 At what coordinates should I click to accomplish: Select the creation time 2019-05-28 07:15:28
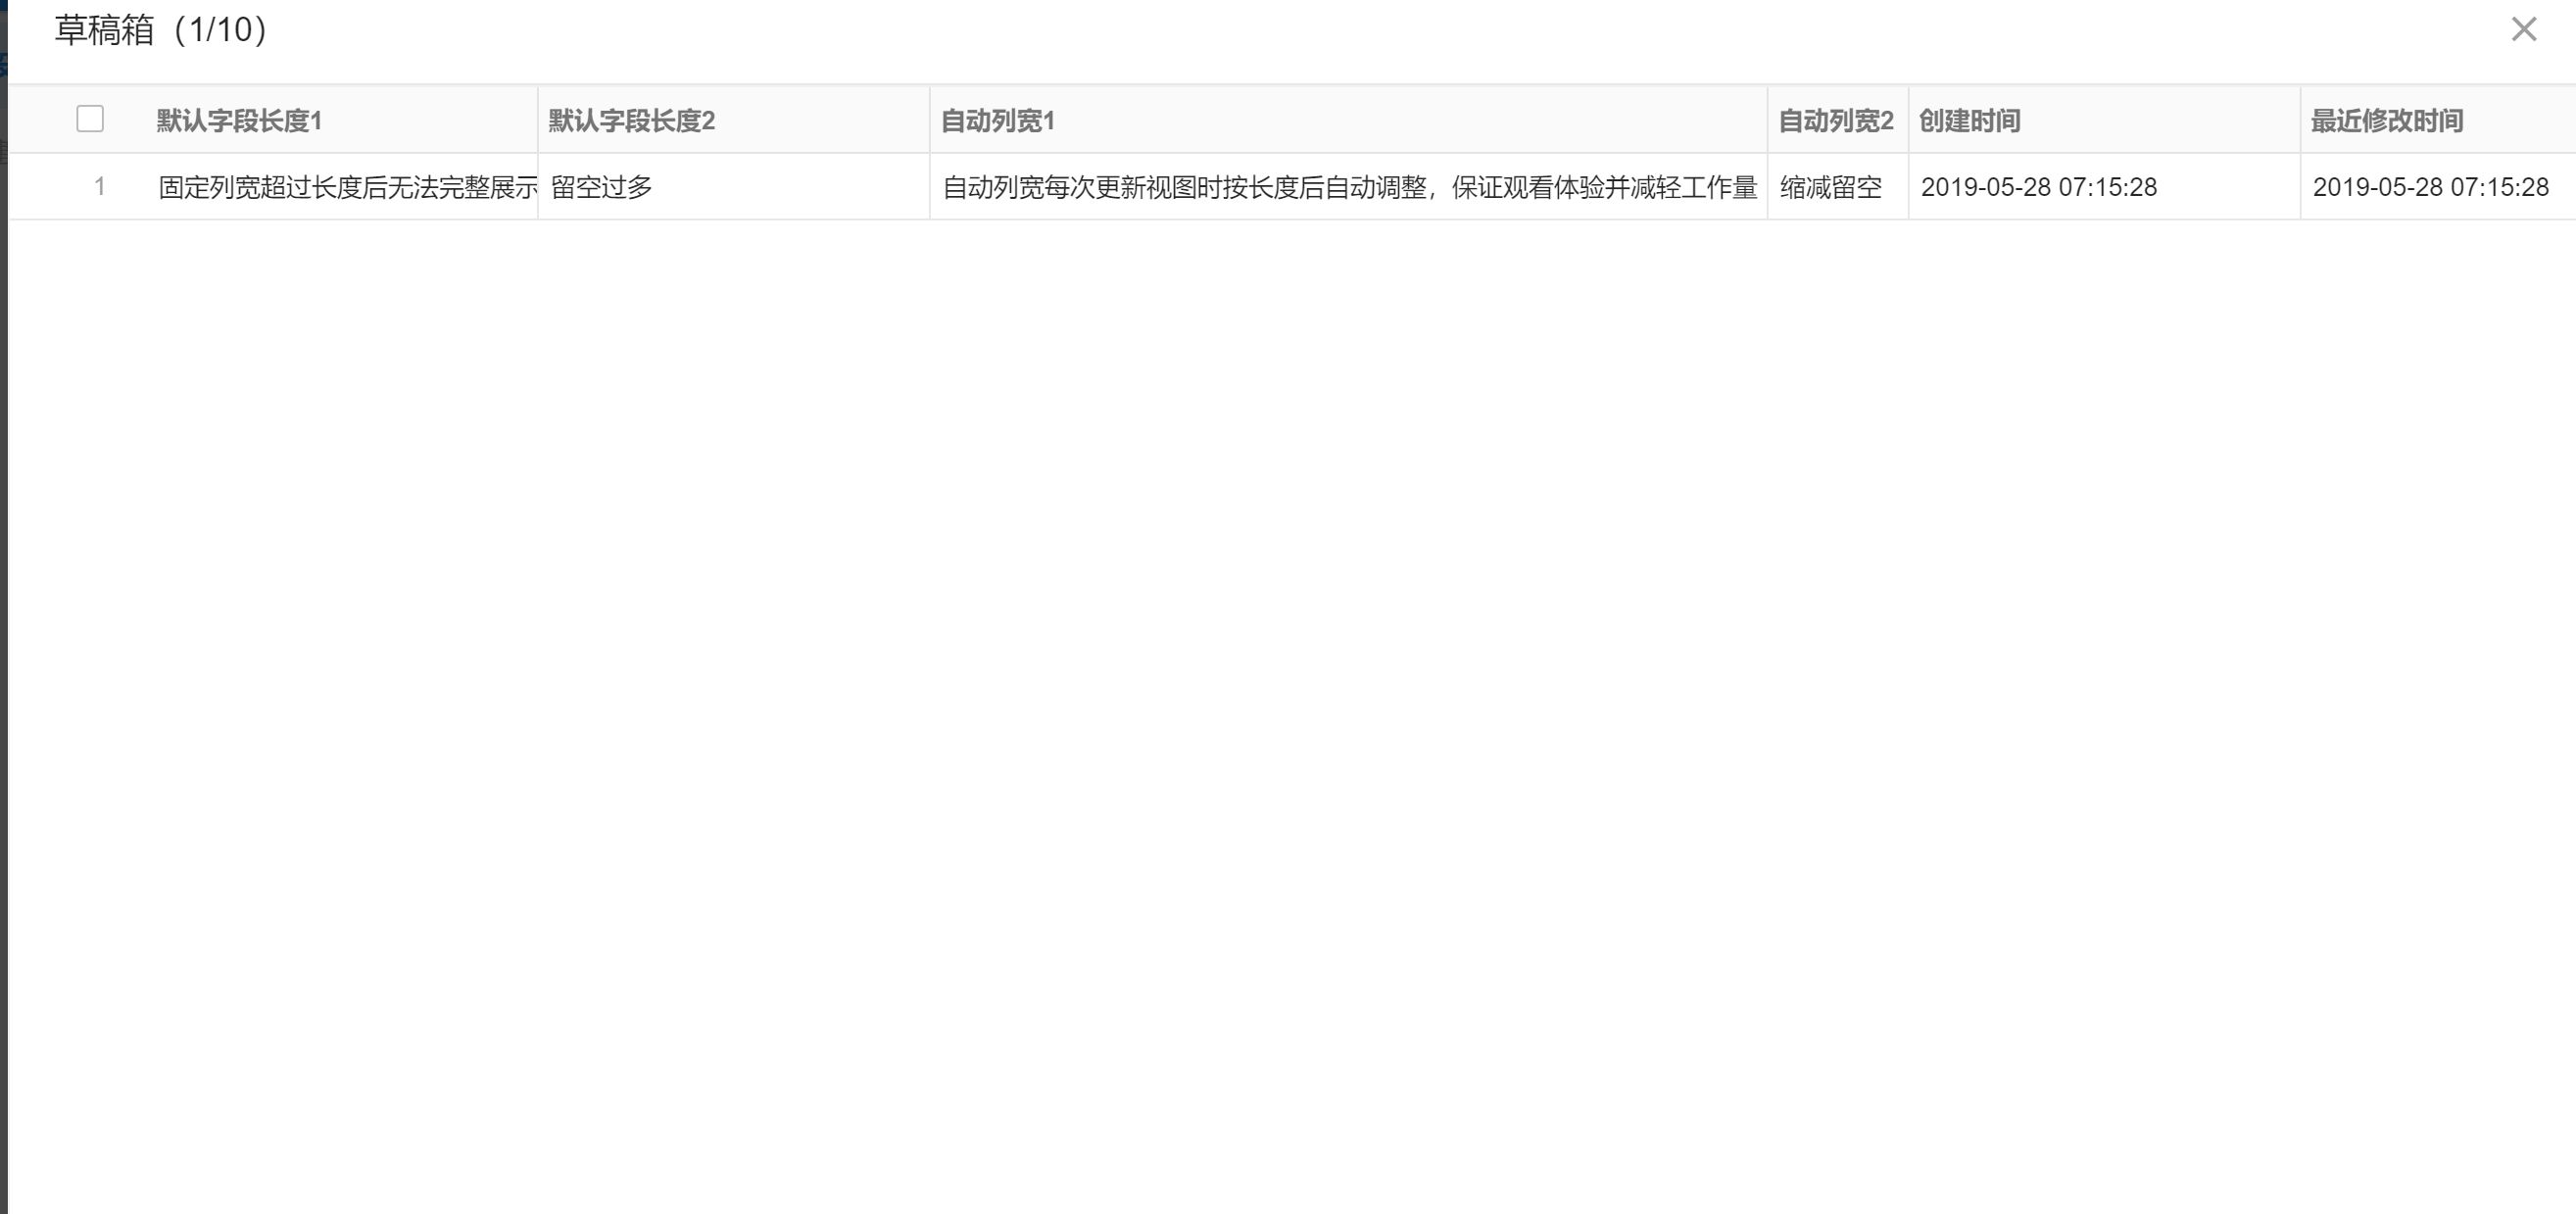point(2040,186)
